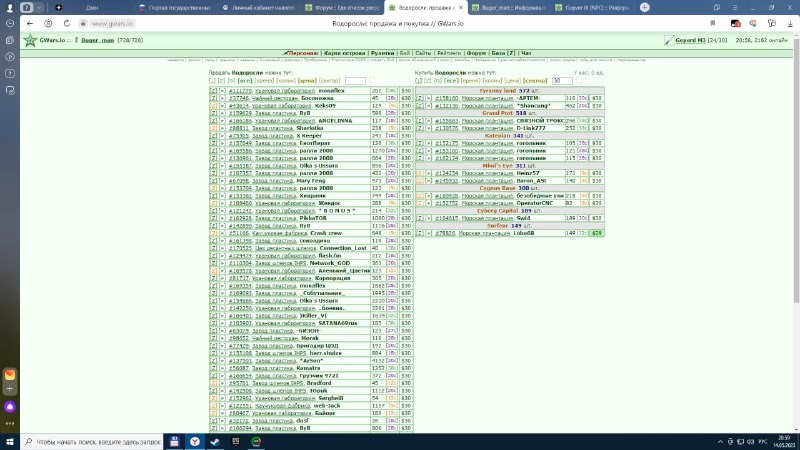
Task: Click the [Z] icon in -АРТЕМ- row
Action: click(420, 98)
